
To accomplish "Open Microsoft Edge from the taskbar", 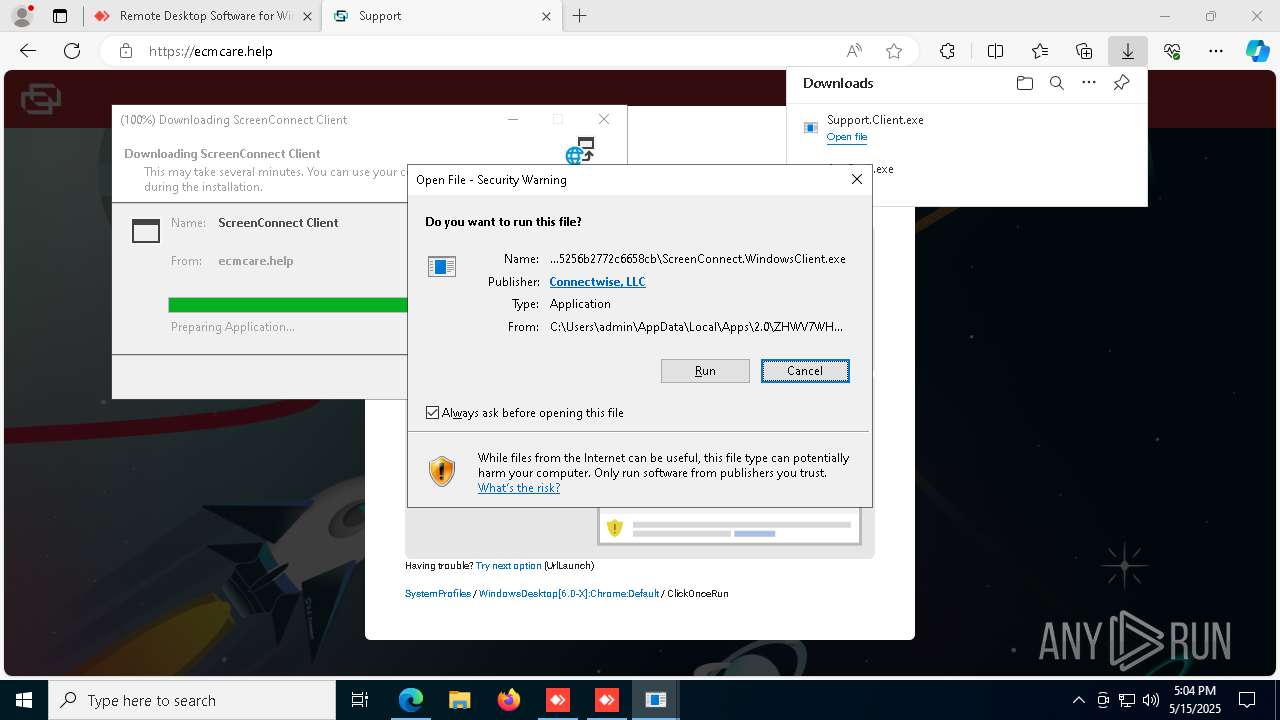I will pyautogui.click(x=411, y=700).
